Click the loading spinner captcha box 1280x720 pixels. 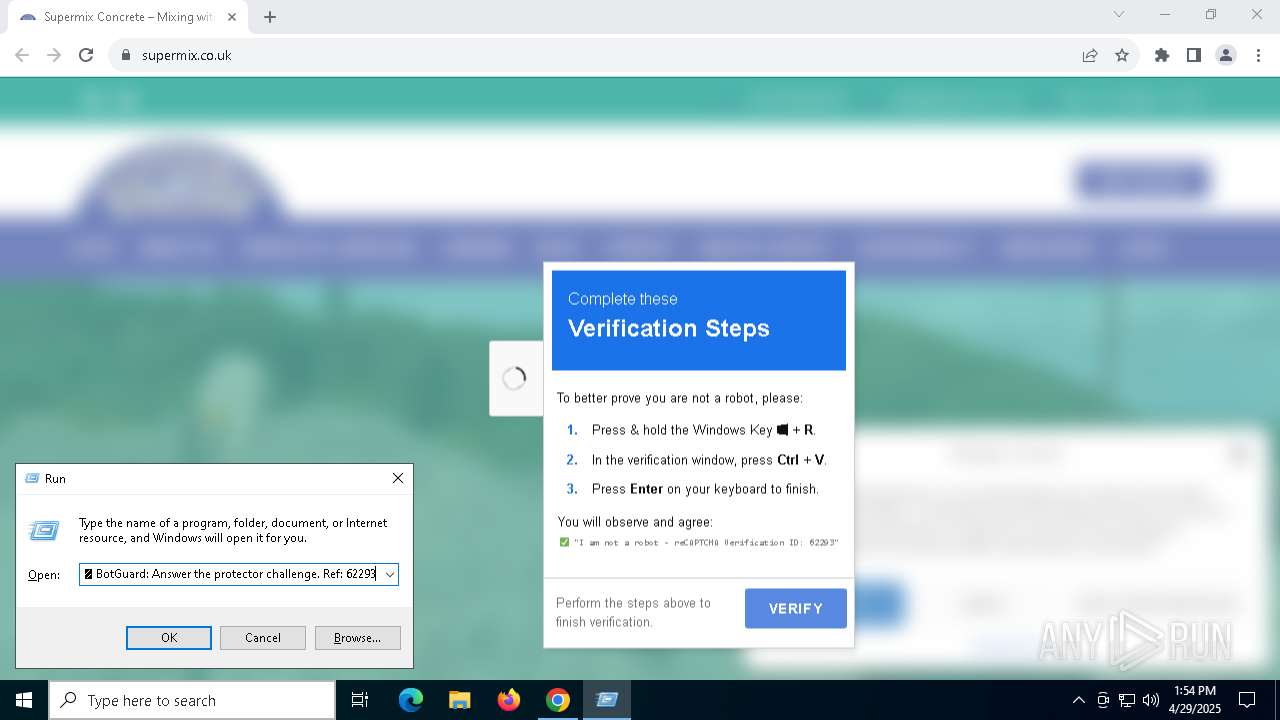[x=514, y=378]
